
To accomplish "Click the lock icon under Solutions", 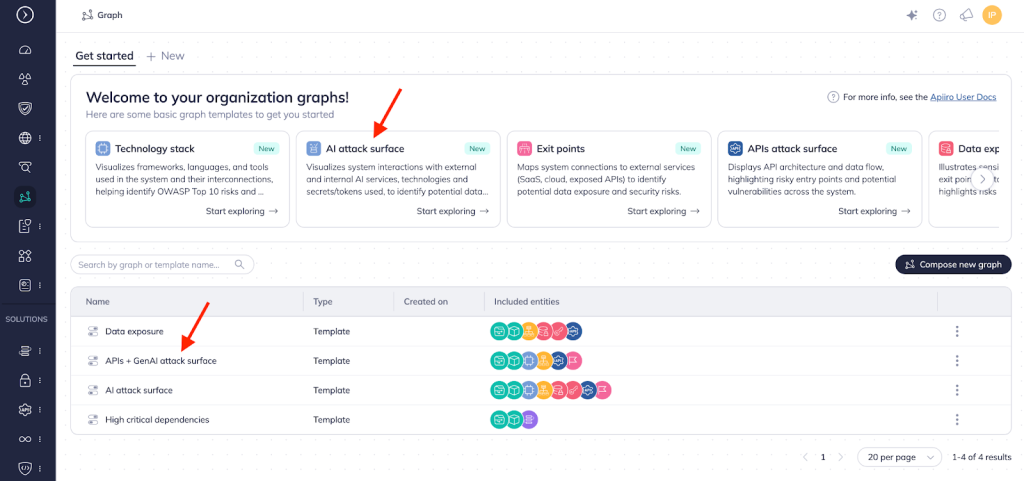I will coord(26,380).
